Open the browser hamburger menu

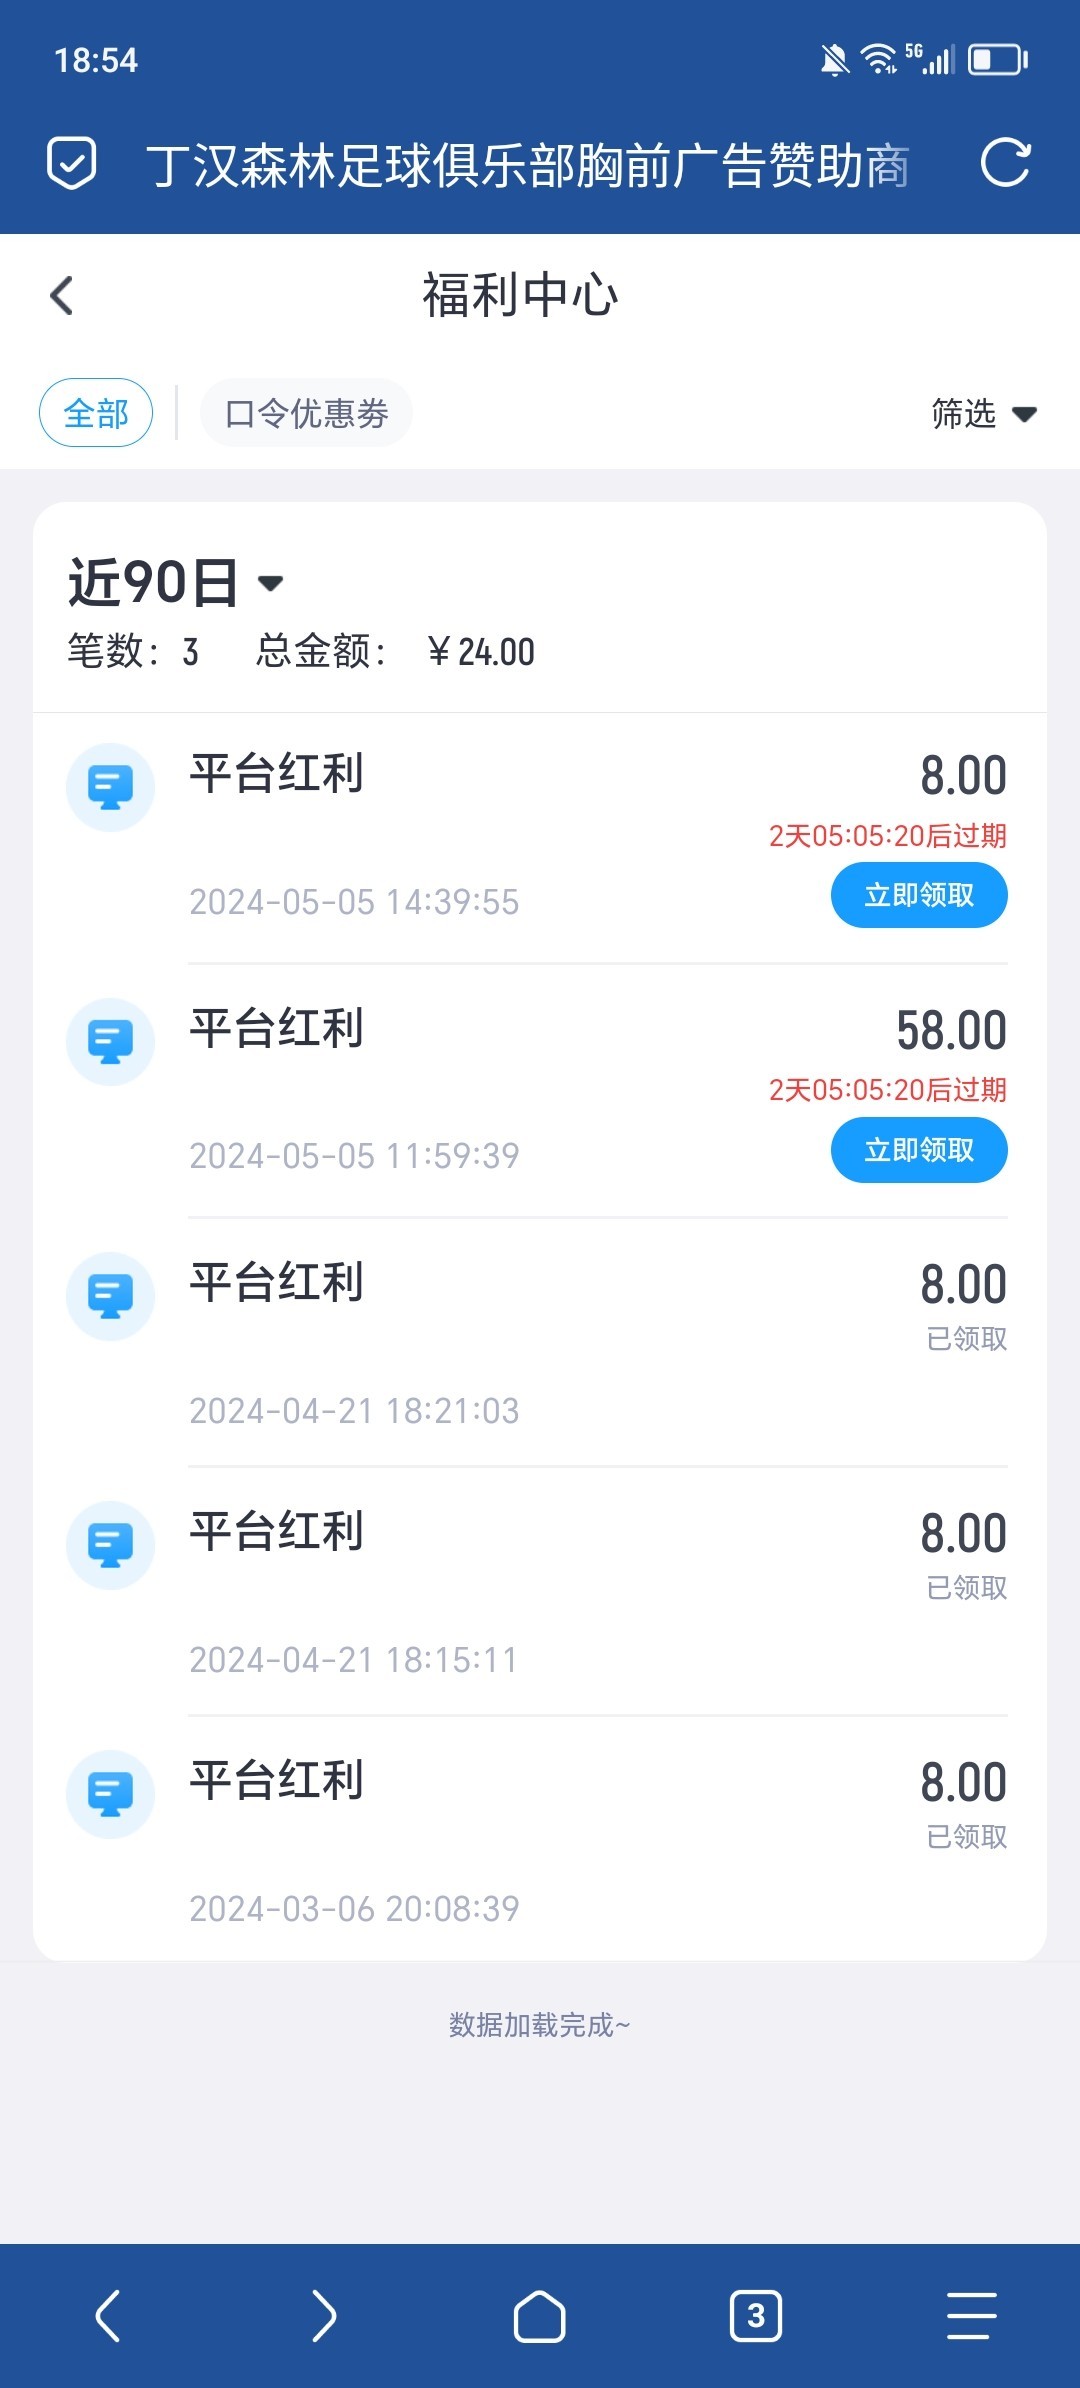[972, 2316]
